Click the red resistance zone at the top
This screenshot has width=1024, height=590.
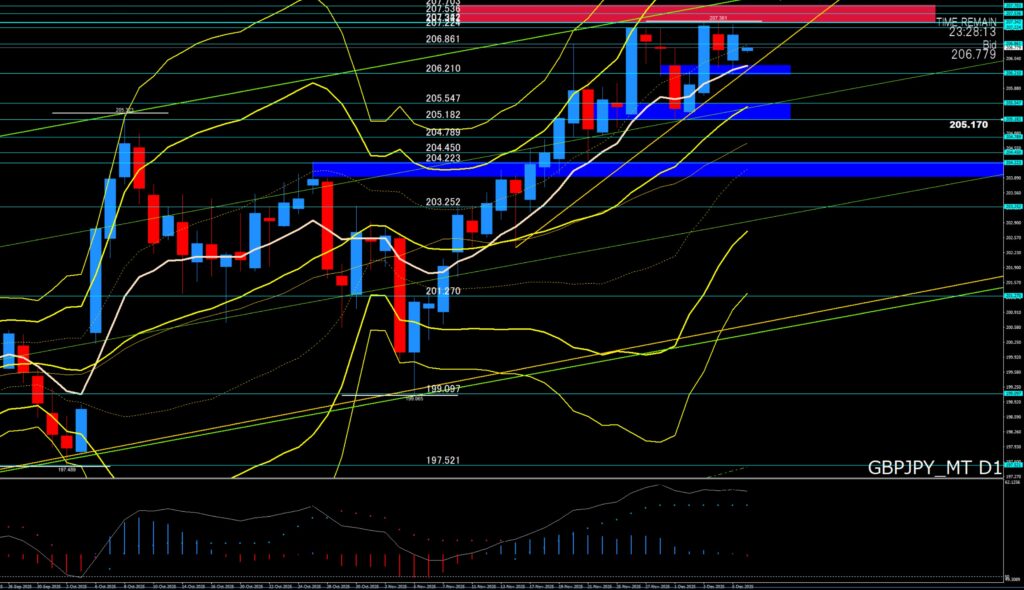point(698,14)
